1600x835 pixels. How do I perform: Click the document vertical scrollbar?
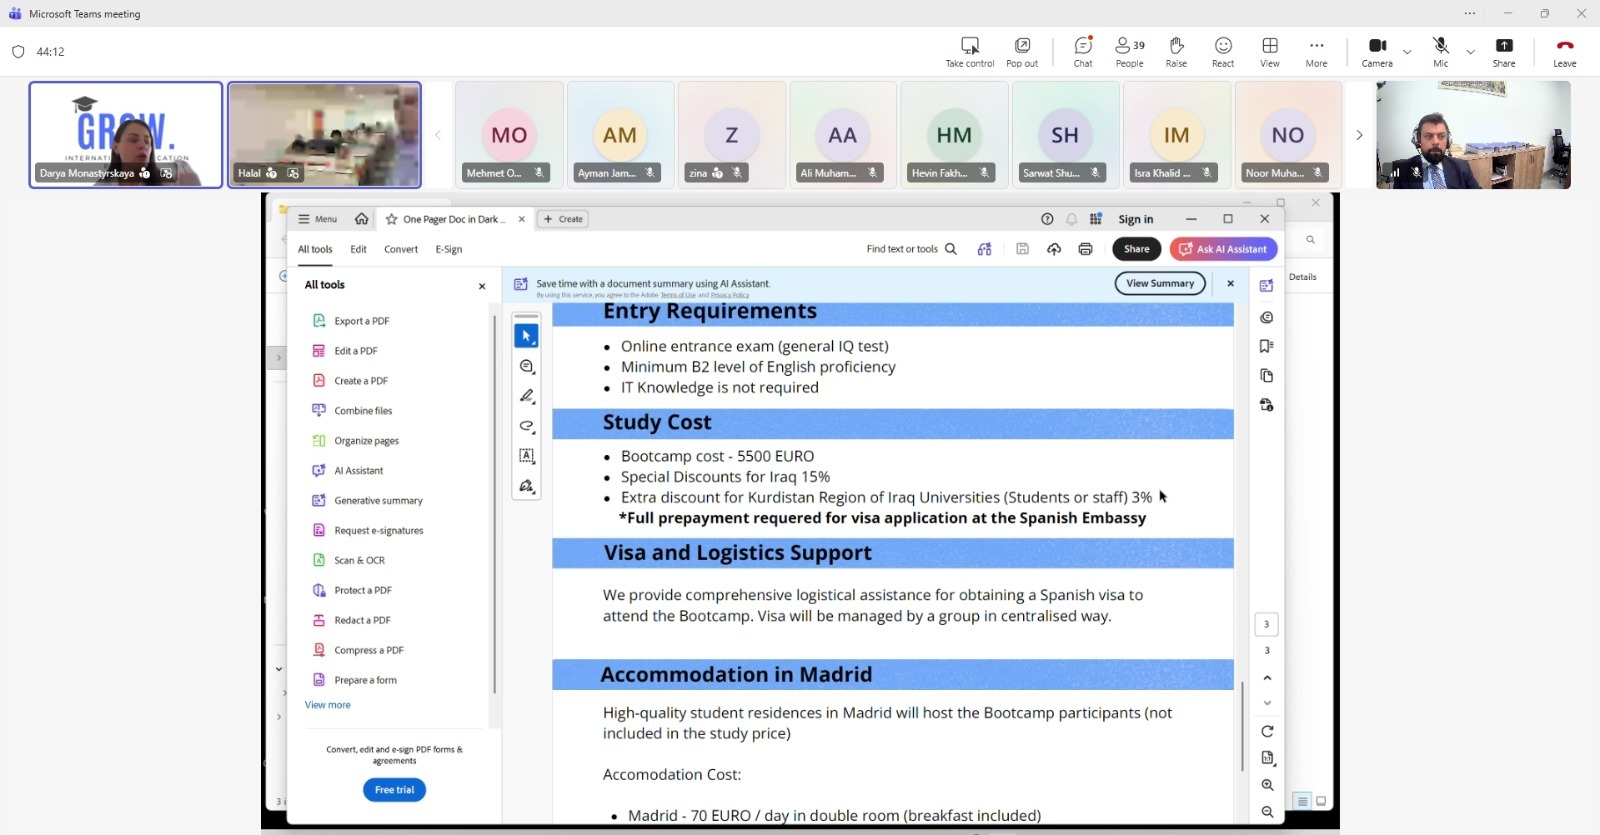1242,725
